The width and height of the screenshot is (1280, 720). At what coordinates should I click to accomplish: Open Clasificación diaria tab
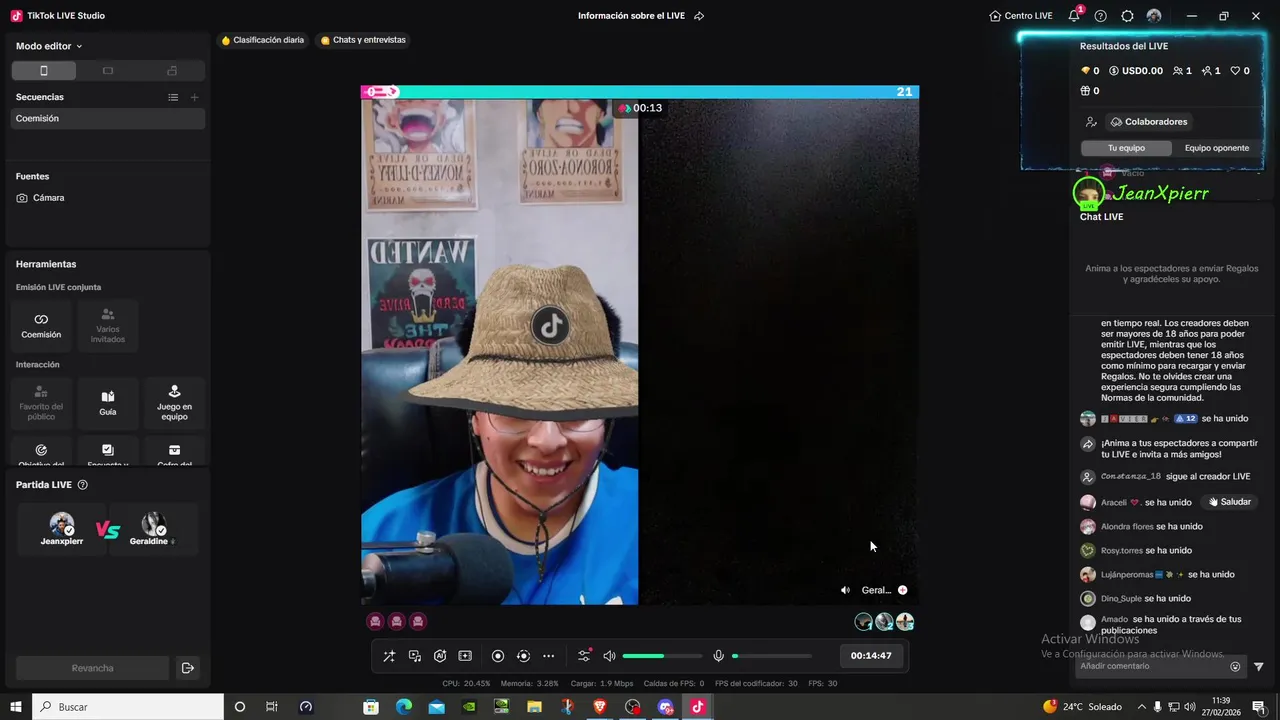coord(262,40)
